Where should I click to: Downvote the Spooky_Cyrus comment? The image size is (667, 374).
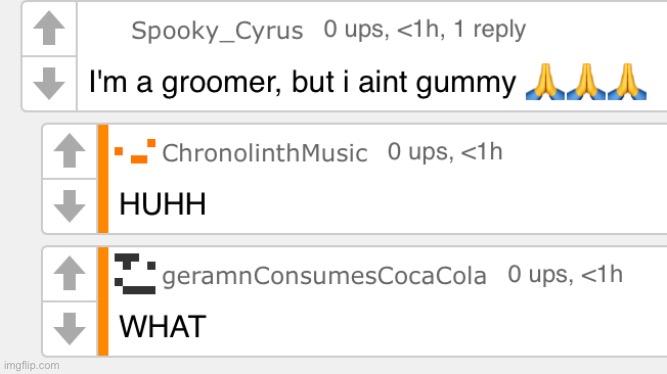[x=49, y=83]
